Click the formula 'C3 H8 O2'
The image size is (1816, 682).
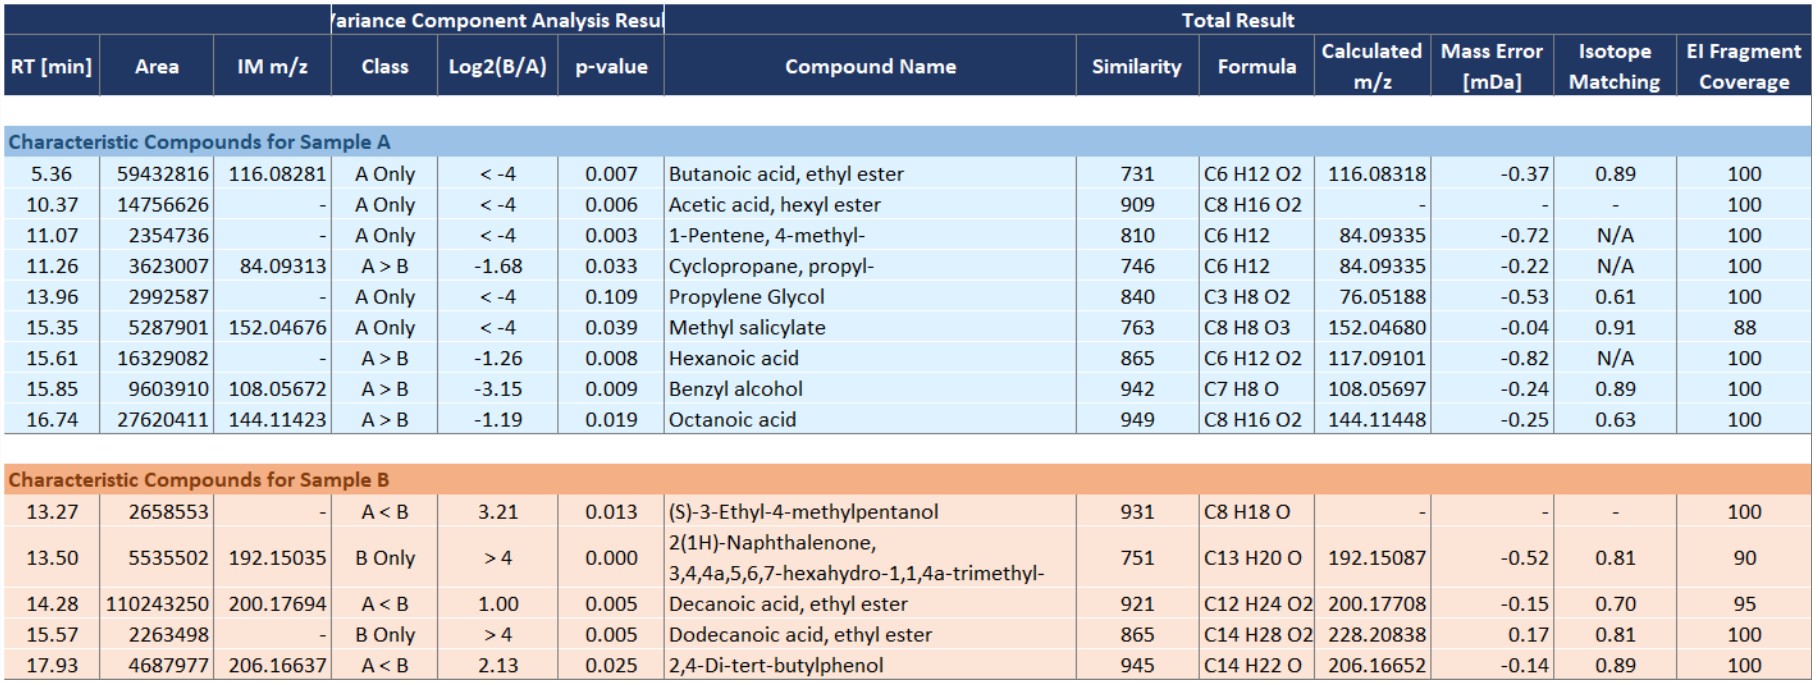coord(1247,297)
